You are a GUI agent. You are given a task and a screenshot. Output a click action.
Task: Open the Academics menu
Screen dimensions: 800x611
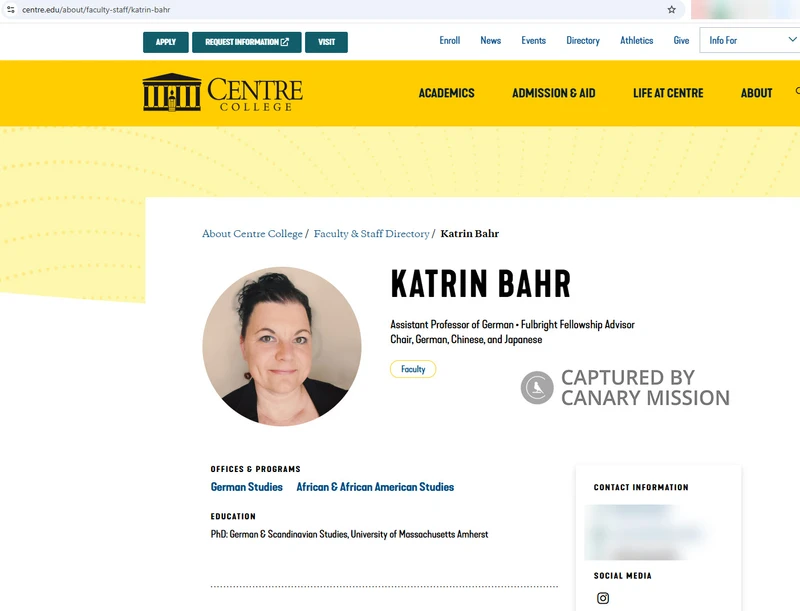click(446, 93)
